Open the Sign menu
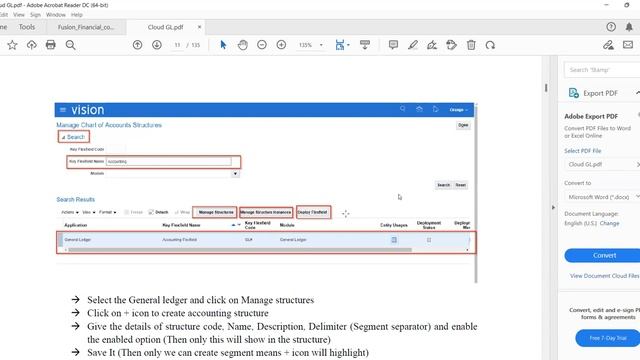The height and width of the screenshot is (360, 640). 36,15
